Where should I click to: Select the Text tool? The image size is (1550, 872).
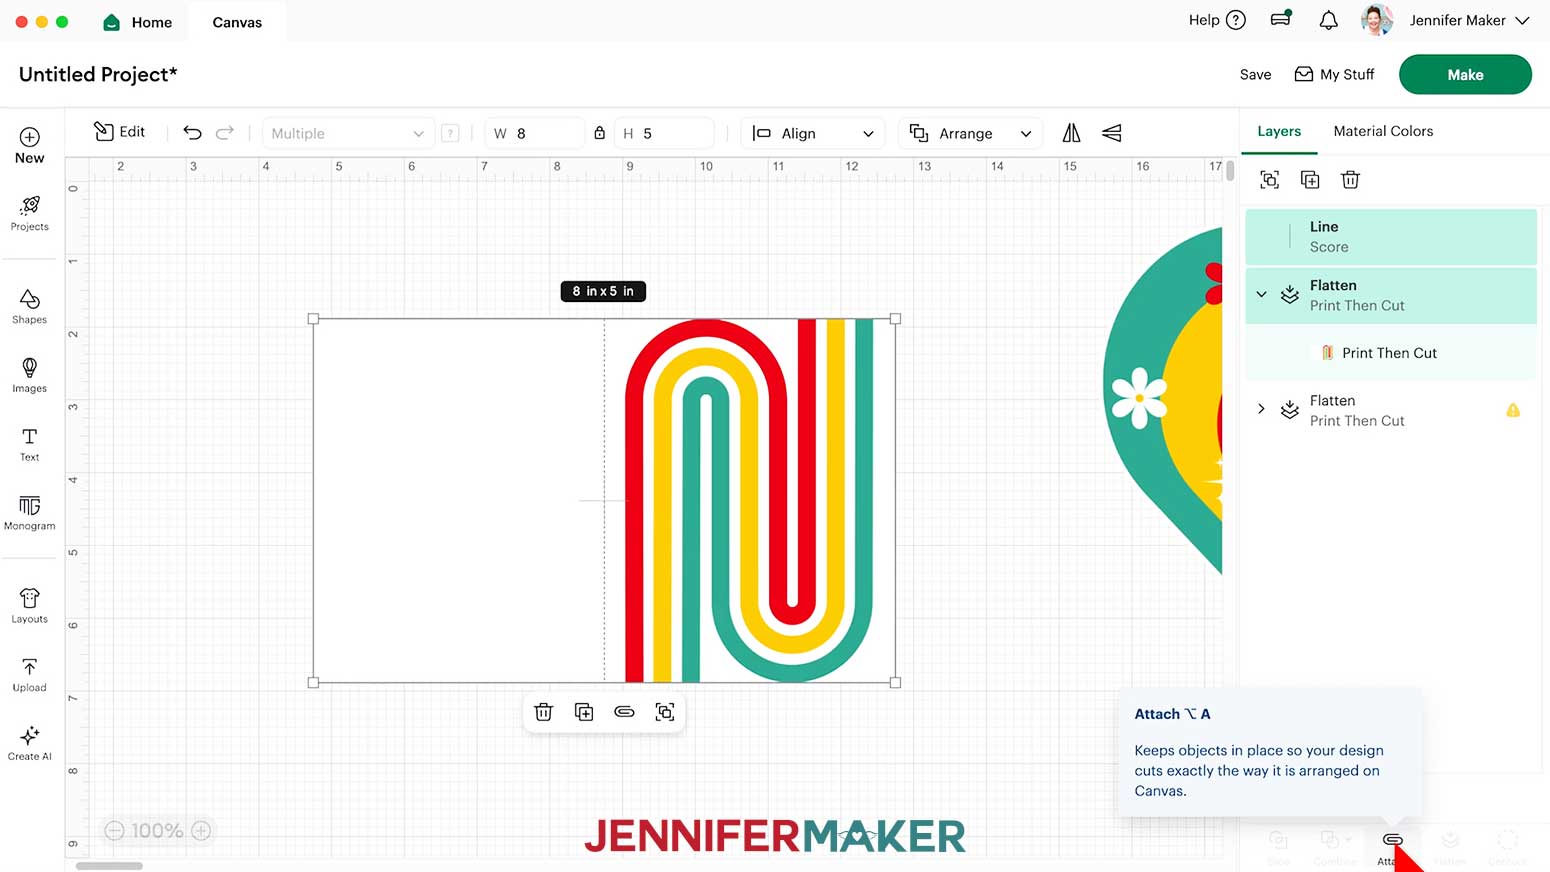(x=30, y=444)
